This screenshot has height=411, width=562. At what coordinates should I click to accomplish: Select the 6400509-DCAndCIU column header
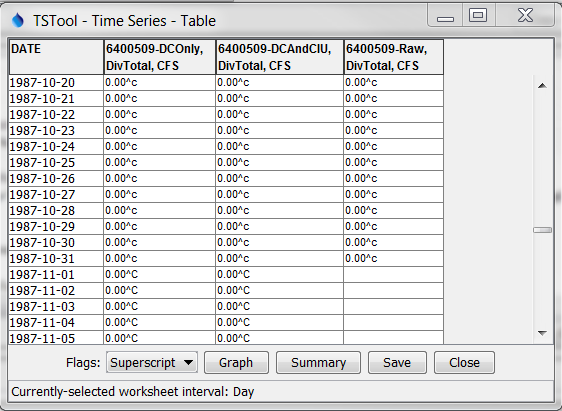pyautogui.click(x=280, y=57)
